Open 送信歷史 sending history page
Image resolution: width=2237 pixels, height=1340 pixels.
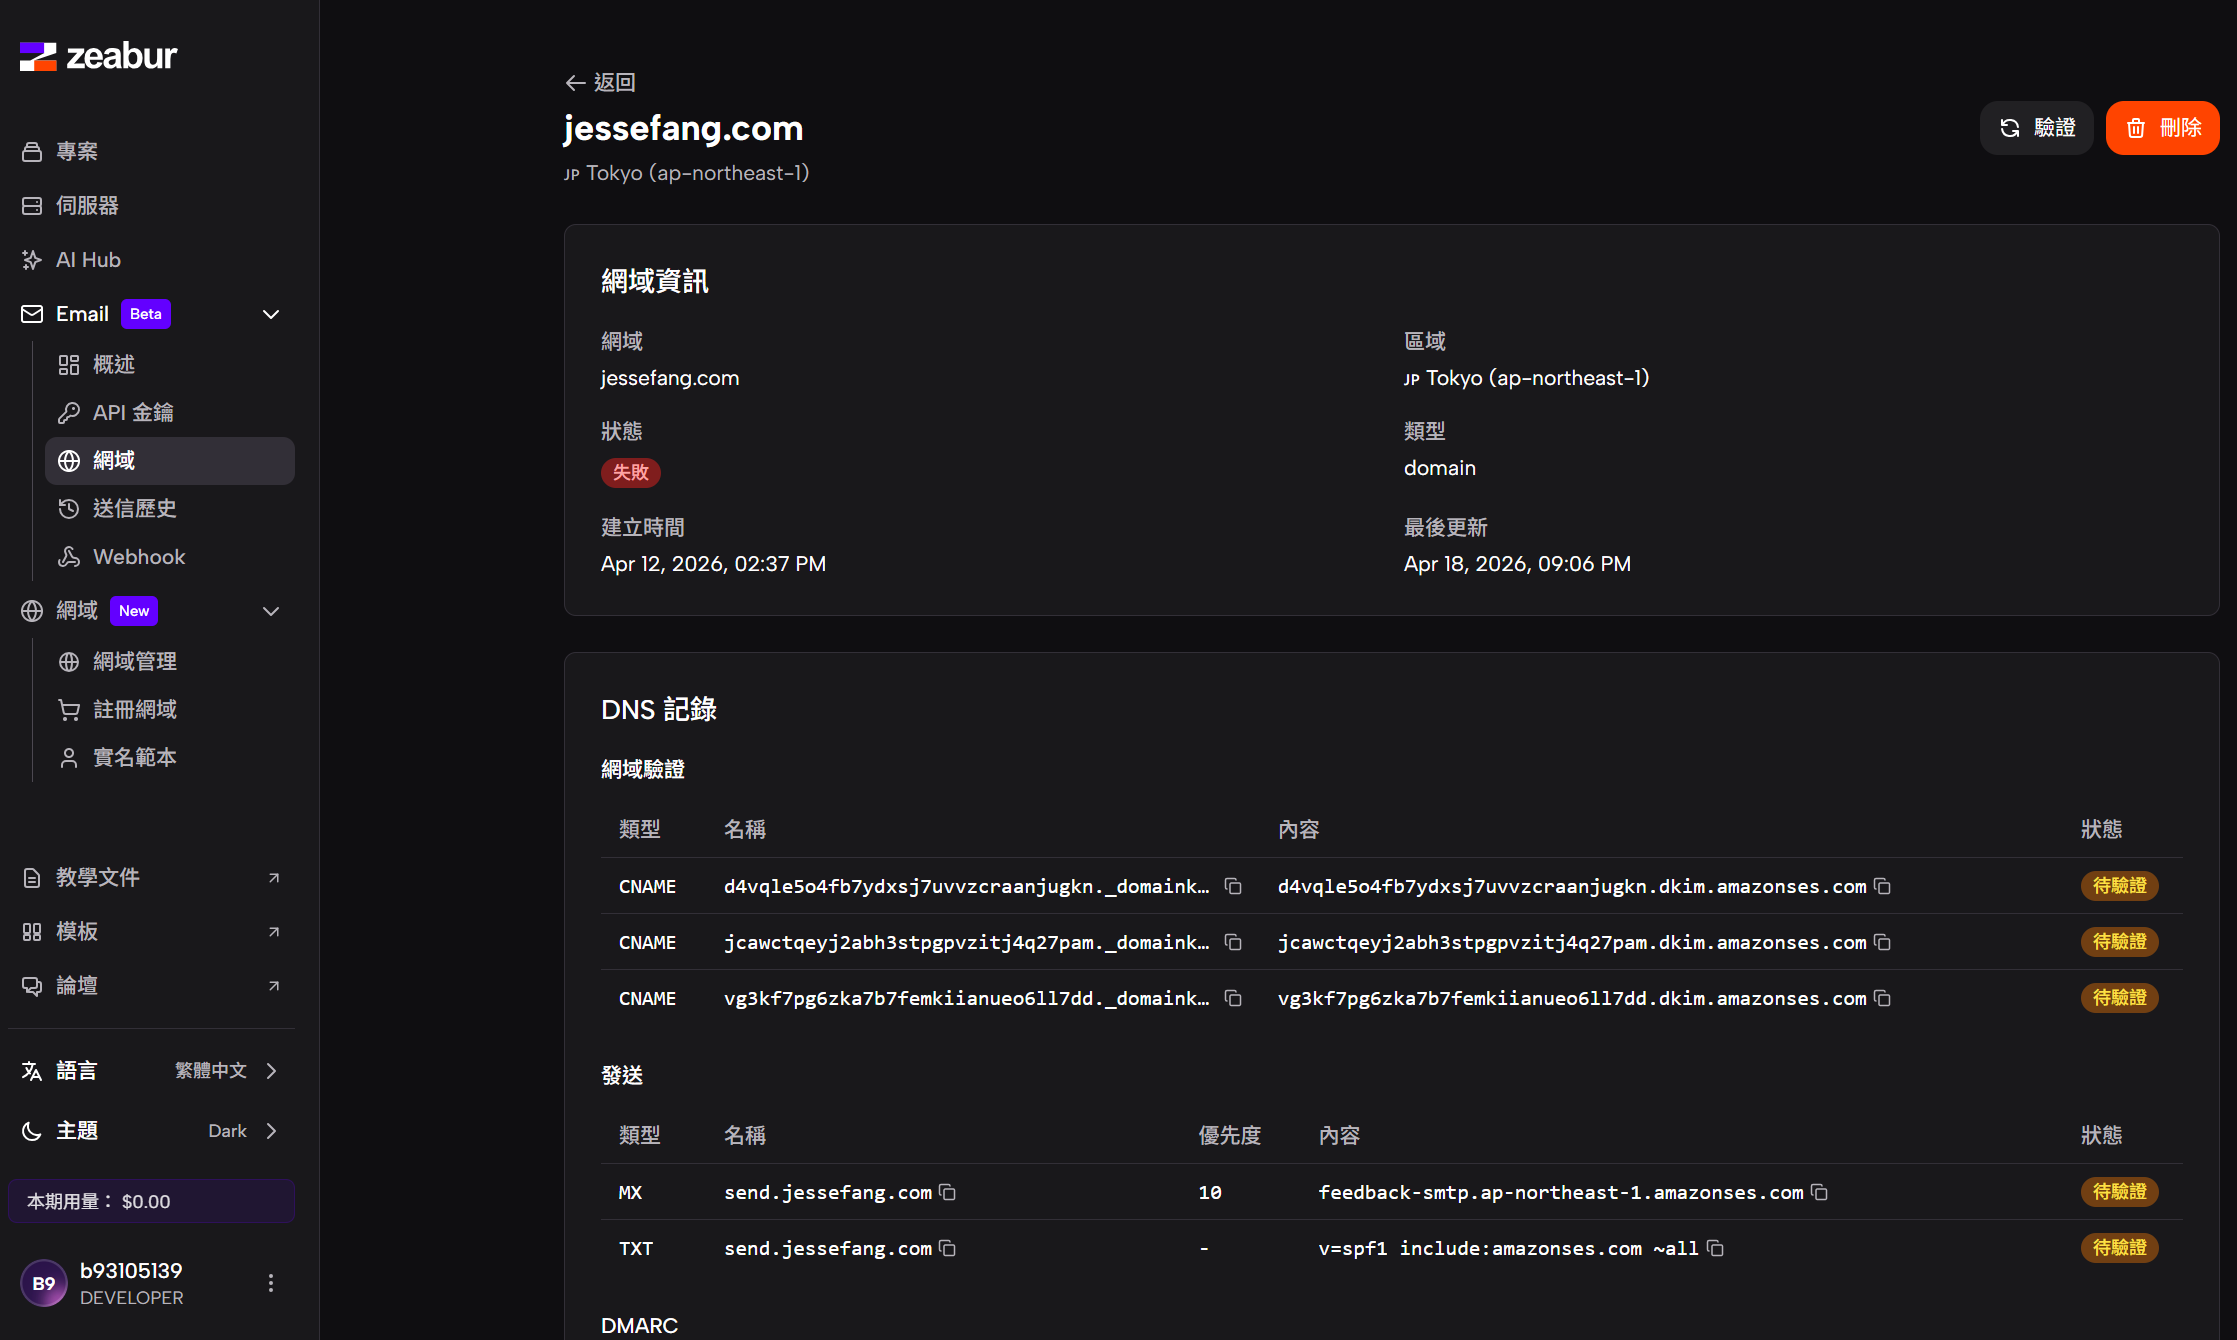pyautogui.click(x=134, y=509)
